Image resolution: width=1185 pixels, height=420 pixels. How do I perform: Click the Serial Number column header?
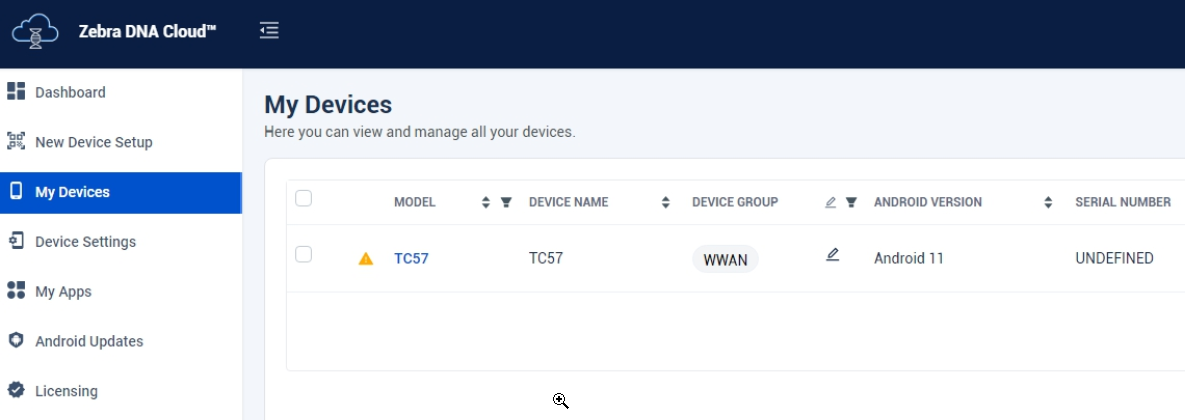(x=1122, y=202)
